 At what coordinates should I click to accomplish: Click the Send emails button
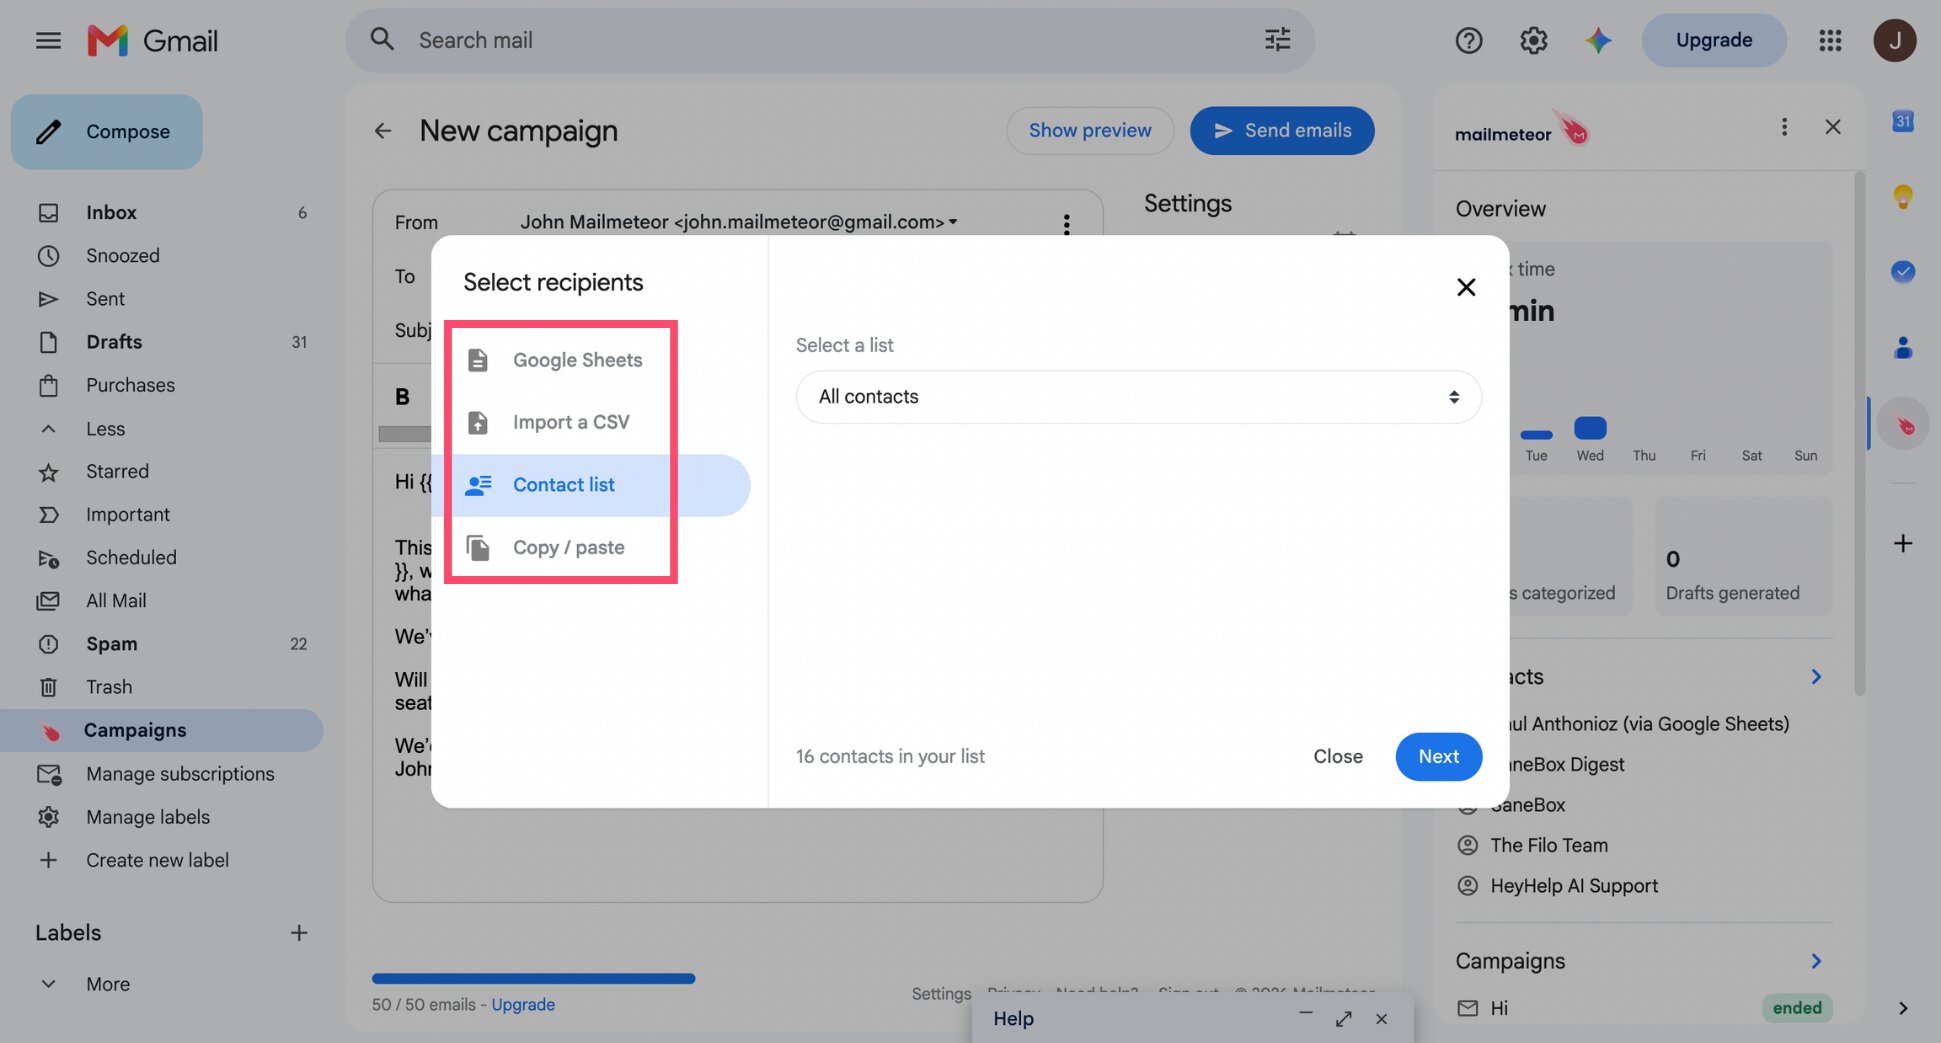pyautogui.click(x=1281, y=131)
